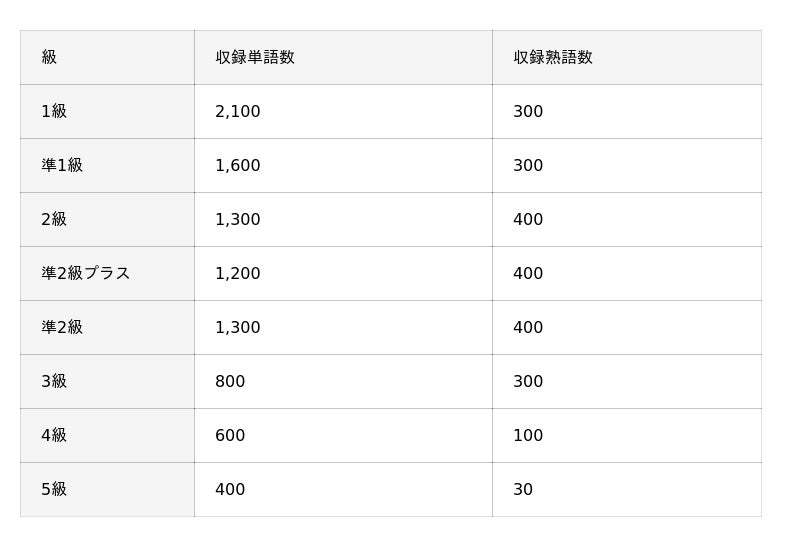Click the 2級 row label
The width and height of the screenshot is (800, 547).
(54, 220)
